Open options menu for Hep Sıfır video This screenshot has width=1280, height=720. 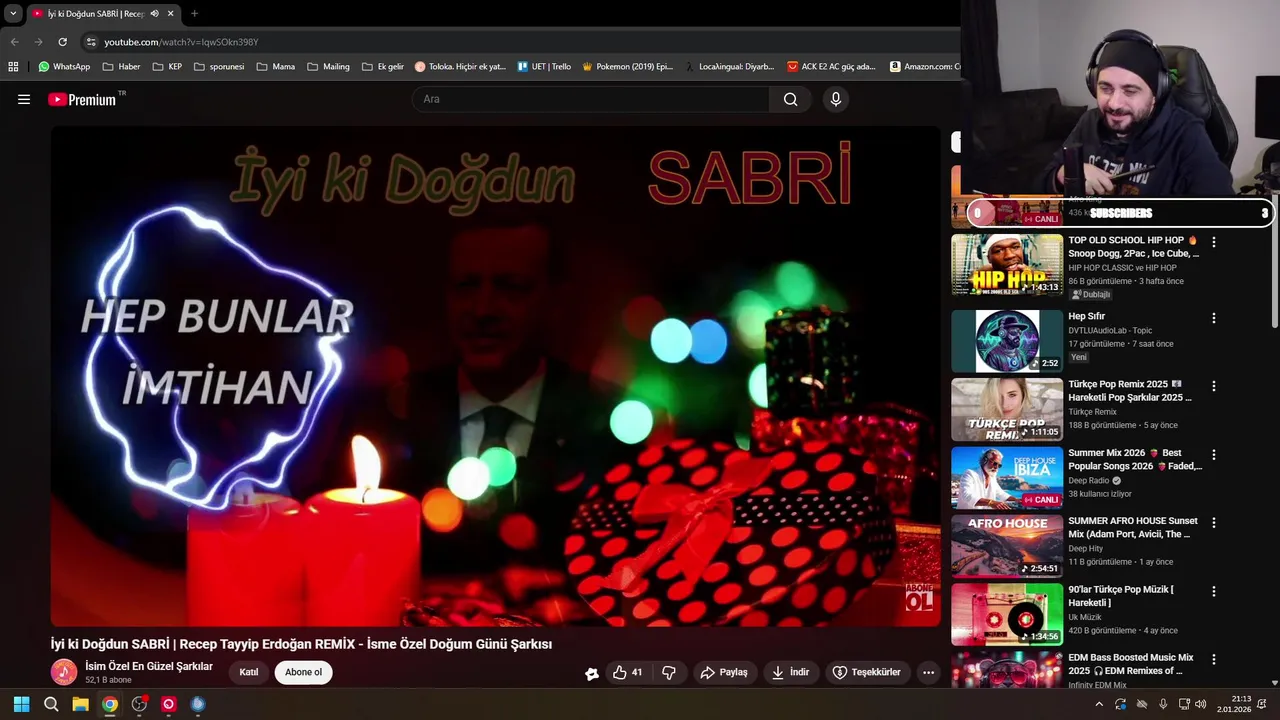pos(1214,318)
